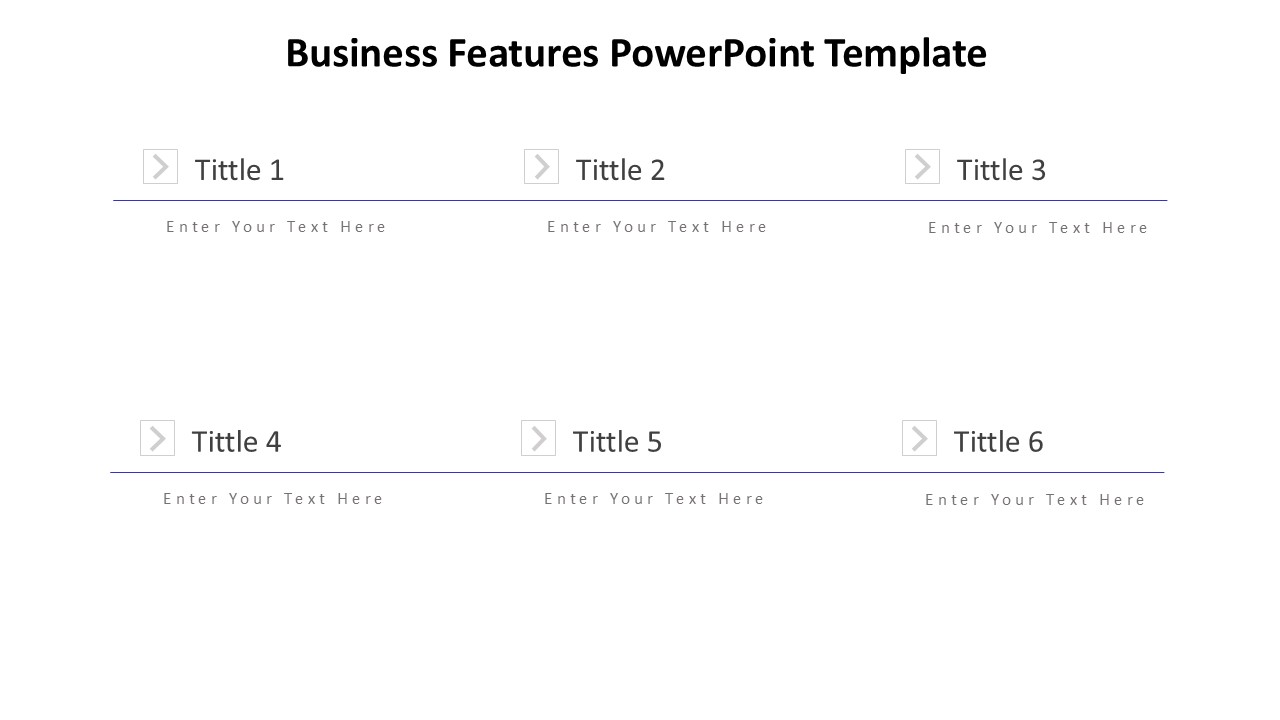
Task: Click placeholder text under Tittle 4
Action: [x=274, y=499]
